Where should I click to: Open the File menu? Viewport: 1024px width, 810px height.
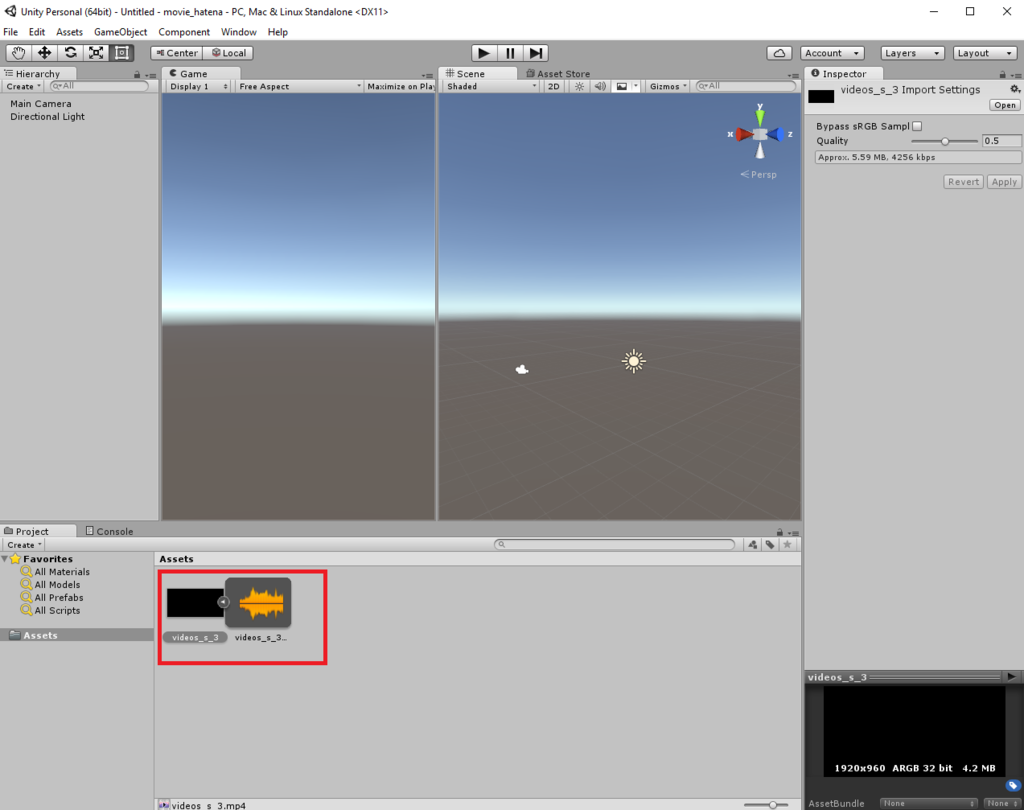point(10,32)
